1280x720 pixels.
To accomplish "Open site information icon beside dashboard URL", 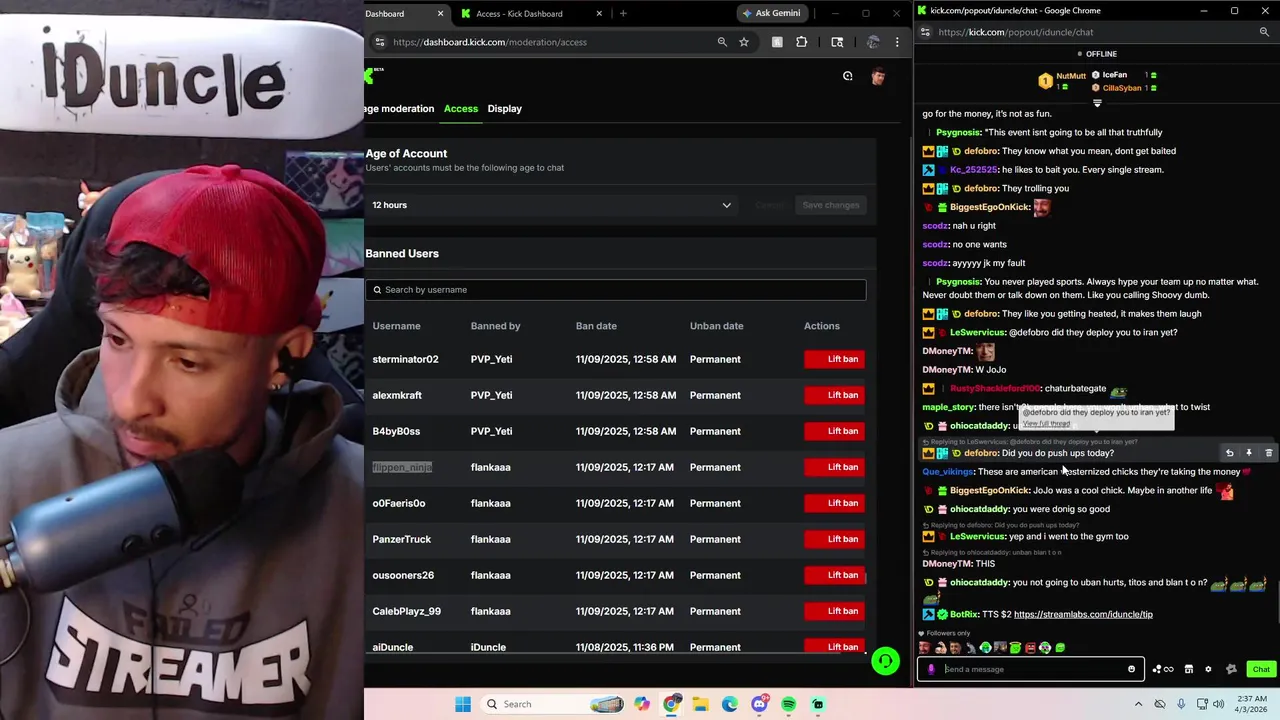I will pyautogui.click(x=379, y=42).
